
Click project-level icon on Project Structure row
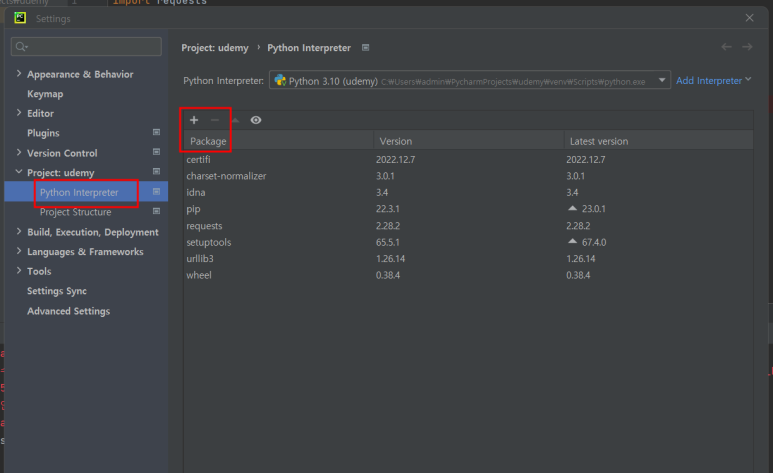point(156,211)
